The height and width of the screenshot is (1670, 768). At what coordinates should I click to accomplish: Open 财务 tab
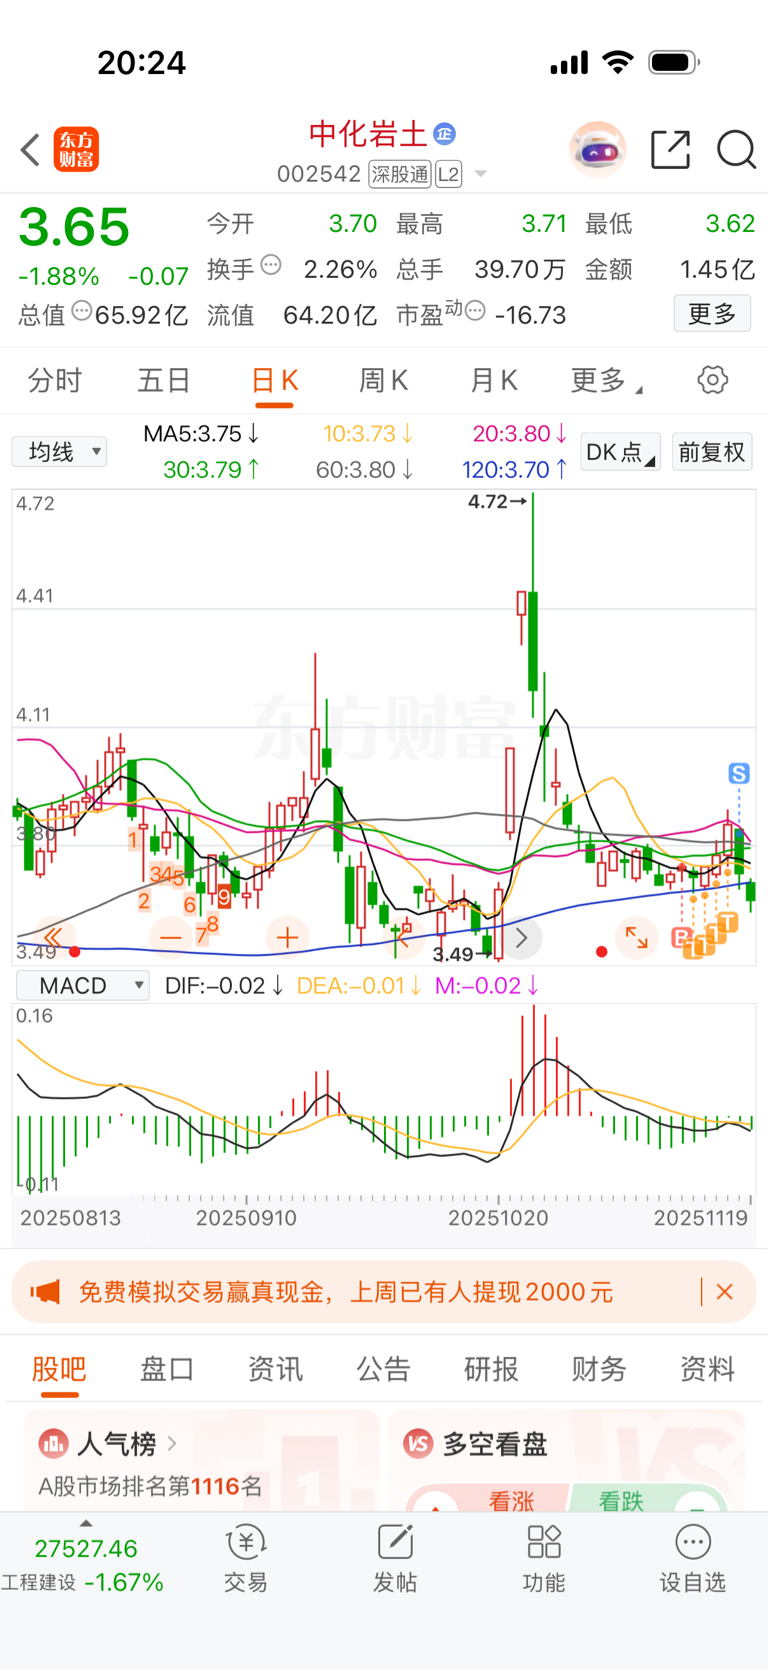click(599, 1368)
